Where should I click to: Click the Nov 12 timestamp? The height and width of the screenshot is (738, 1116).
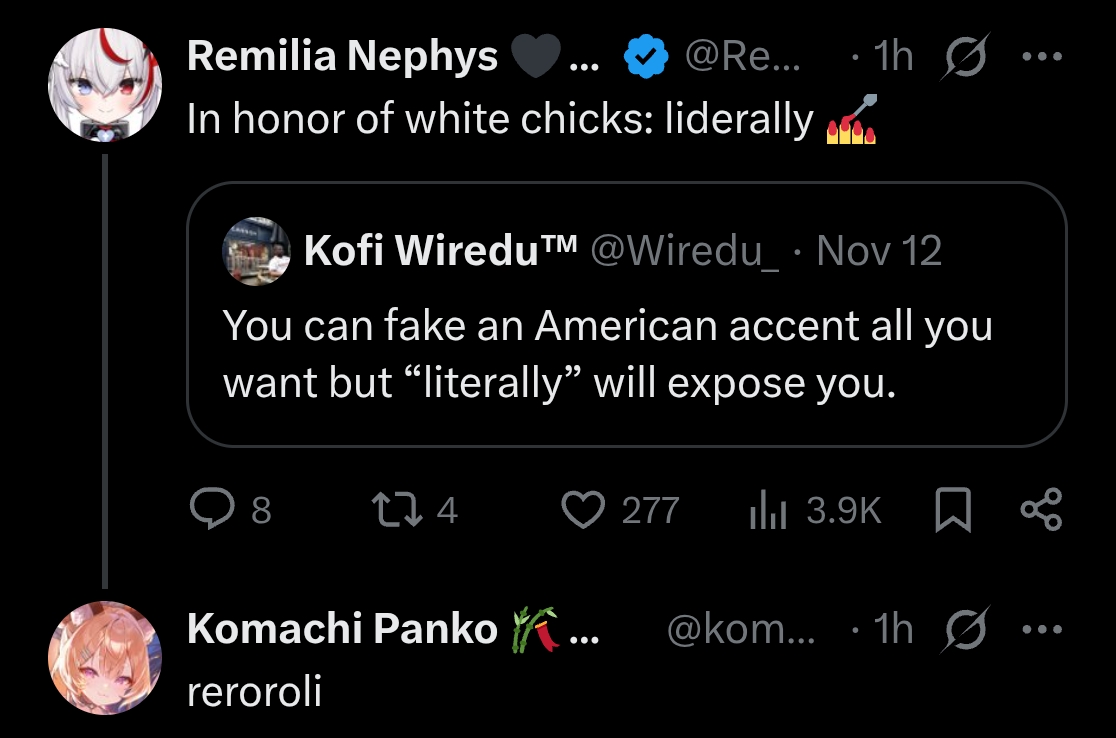[x=879, y=251]
